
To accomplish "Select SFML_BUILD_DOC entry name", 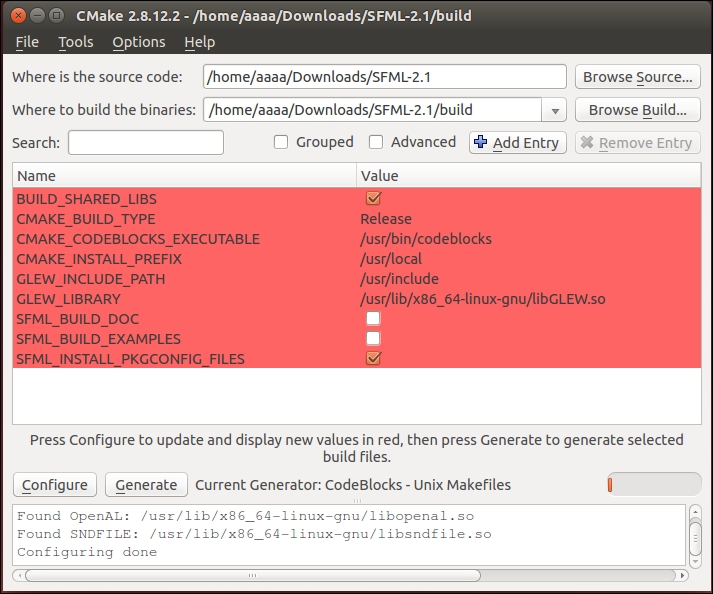I will click(x=78, y=319).
